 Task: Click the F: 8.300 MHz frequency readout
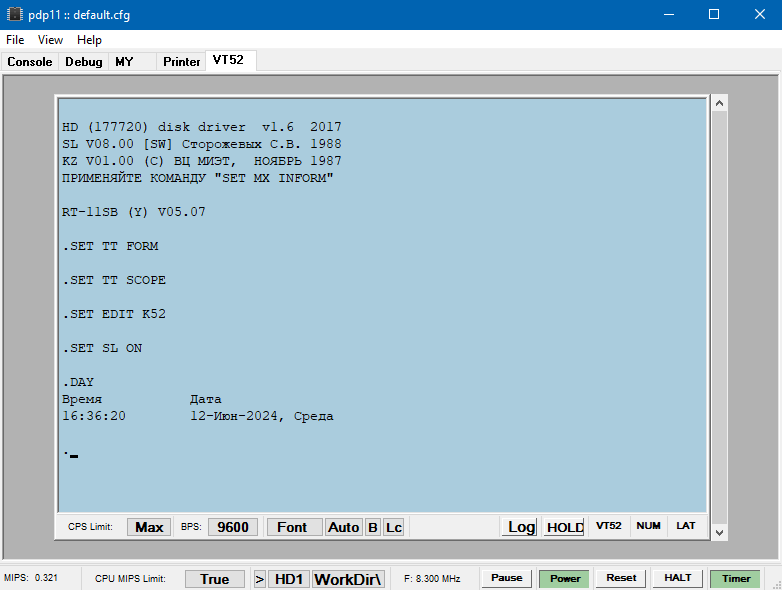click(432, 579)
